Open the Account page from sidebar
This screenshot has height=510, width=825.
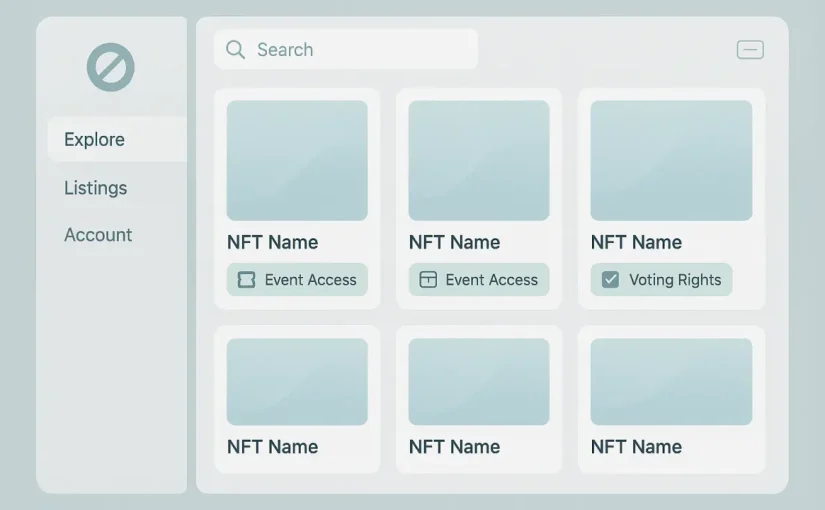point(98,235)
